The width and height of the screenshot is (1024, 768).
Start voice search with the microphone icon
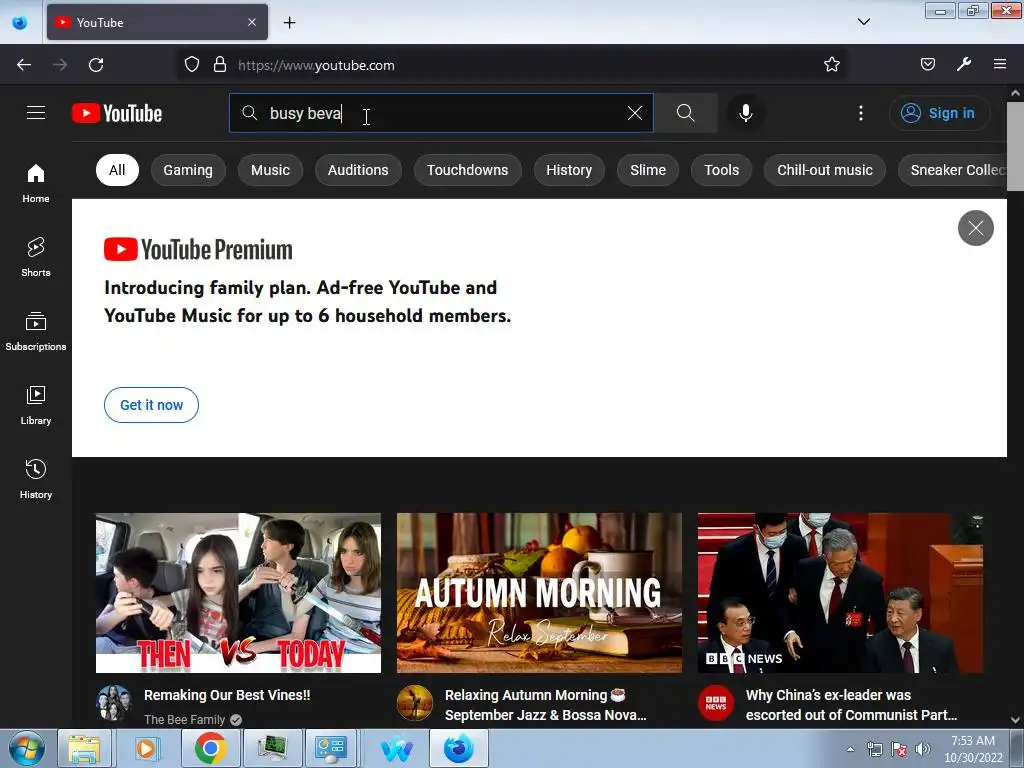(x=746, y=113)
